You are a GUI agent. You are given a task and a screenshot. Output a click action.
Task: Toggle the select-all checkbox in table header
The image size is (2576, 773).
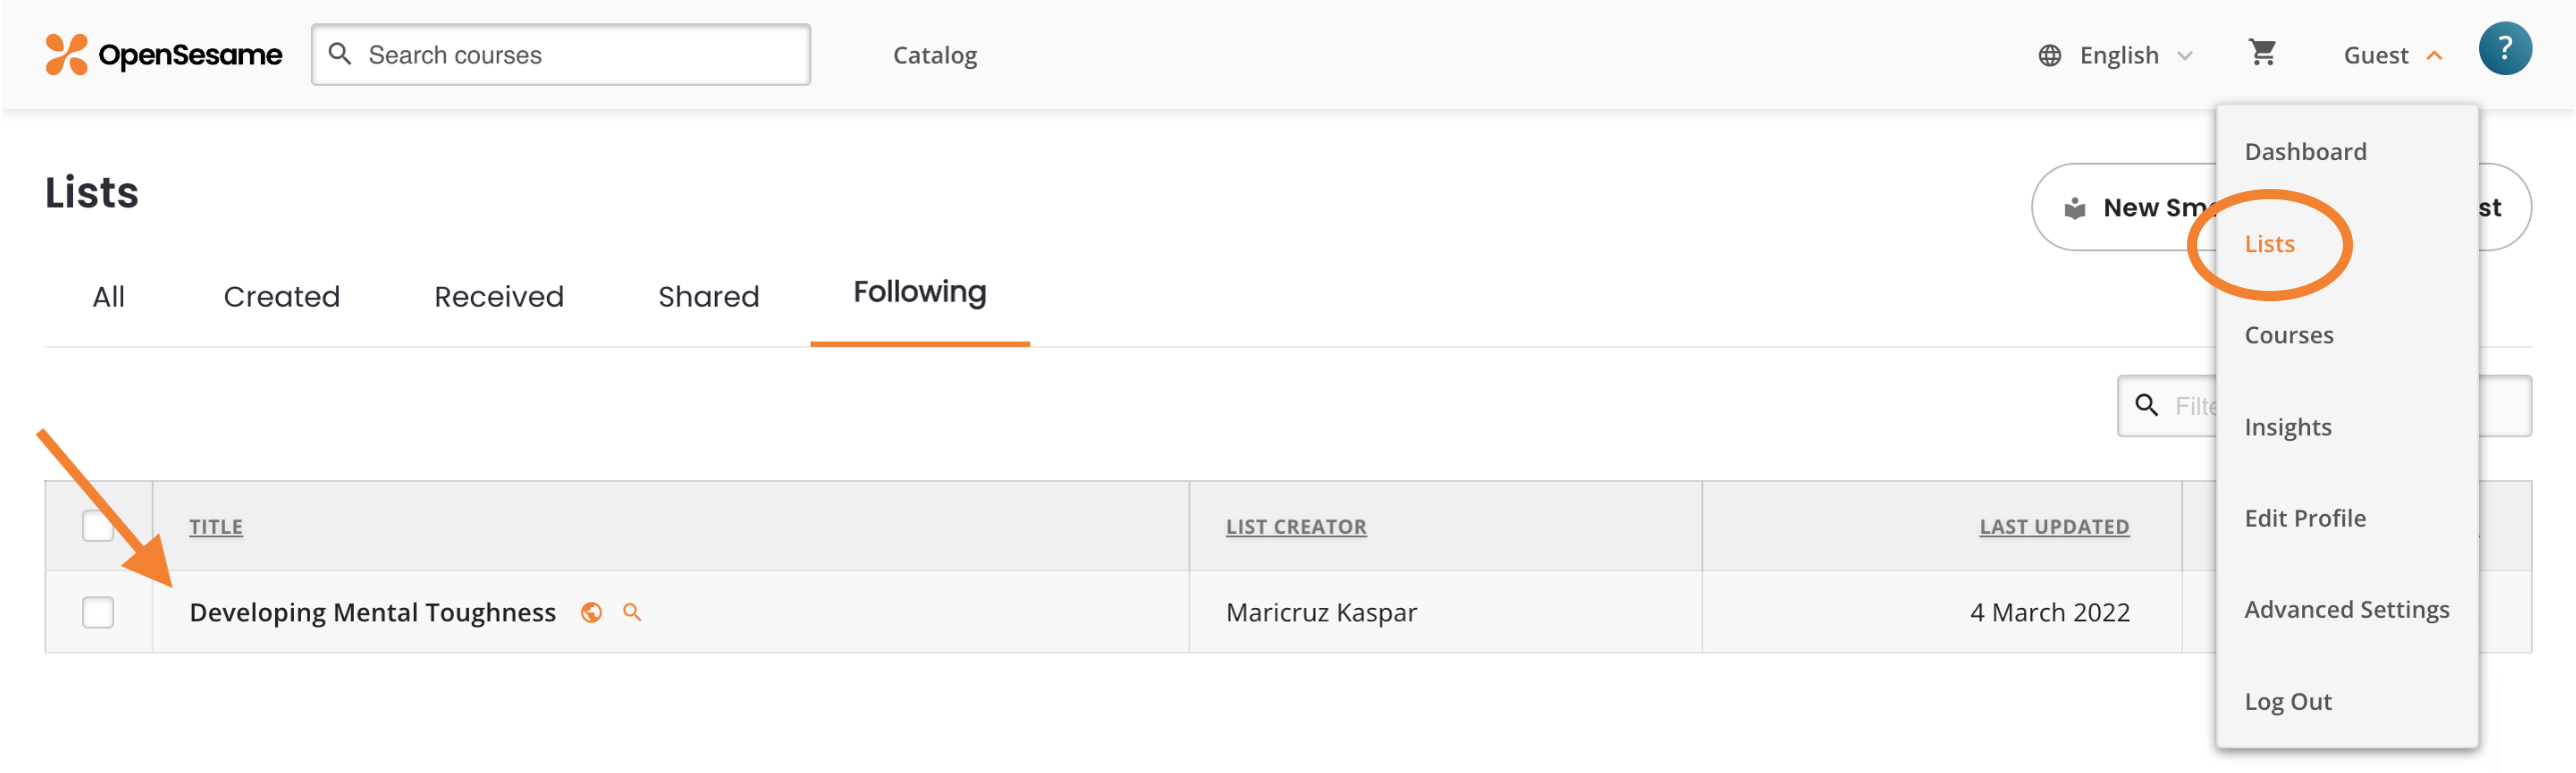point(98,526)
